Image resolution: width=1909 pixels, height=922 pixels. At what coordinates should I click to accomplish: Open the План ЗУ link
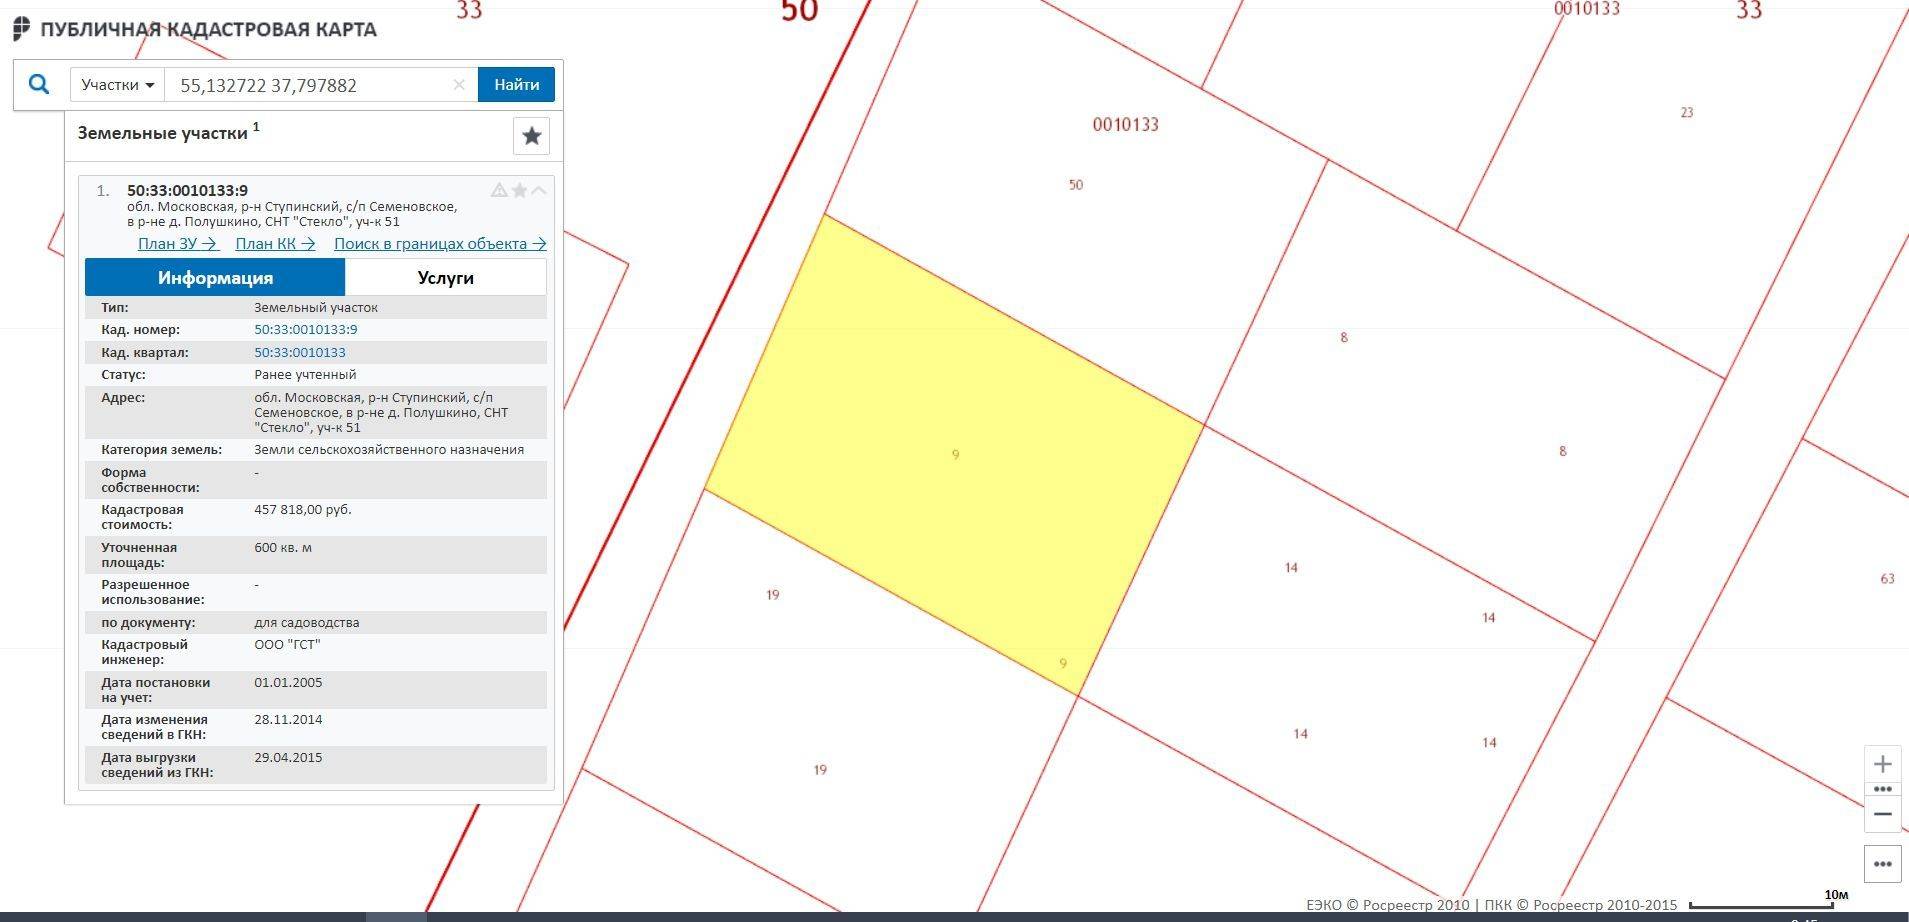tap(177, 244)
